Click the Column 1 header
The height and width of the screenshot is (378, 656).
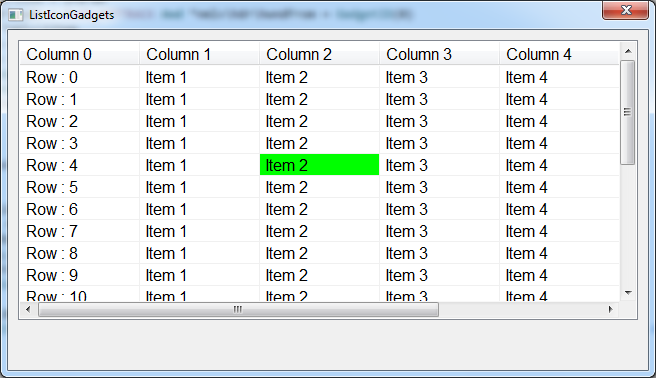[x=200, y=54]
